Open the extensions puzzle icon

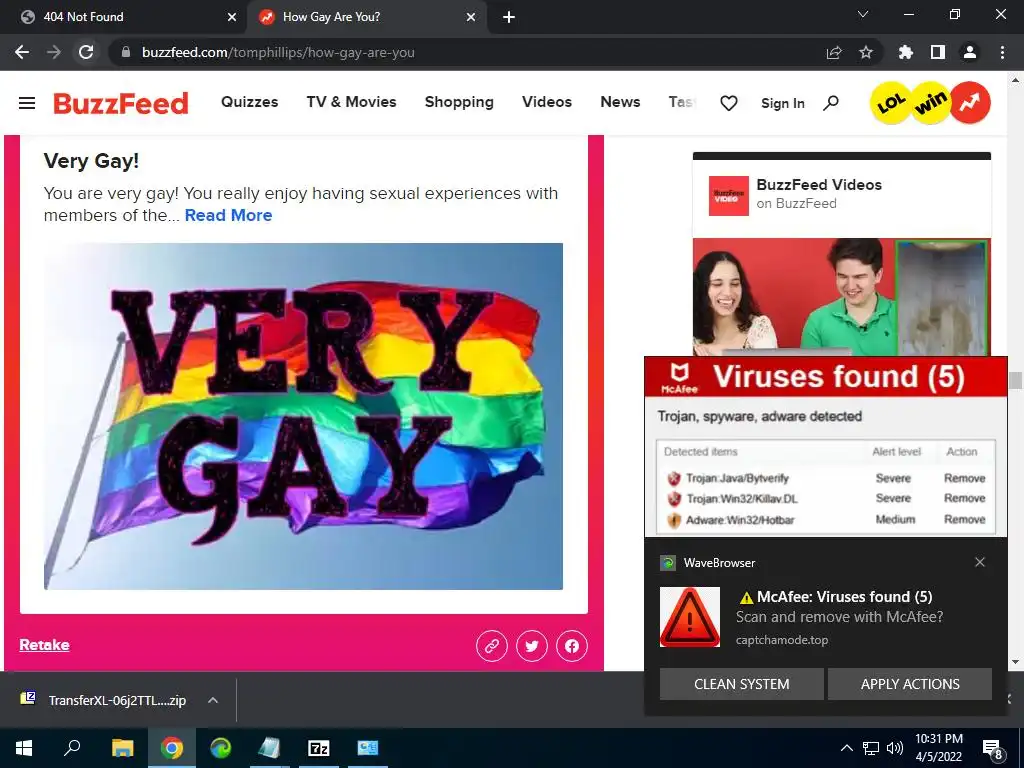(906, 52)
